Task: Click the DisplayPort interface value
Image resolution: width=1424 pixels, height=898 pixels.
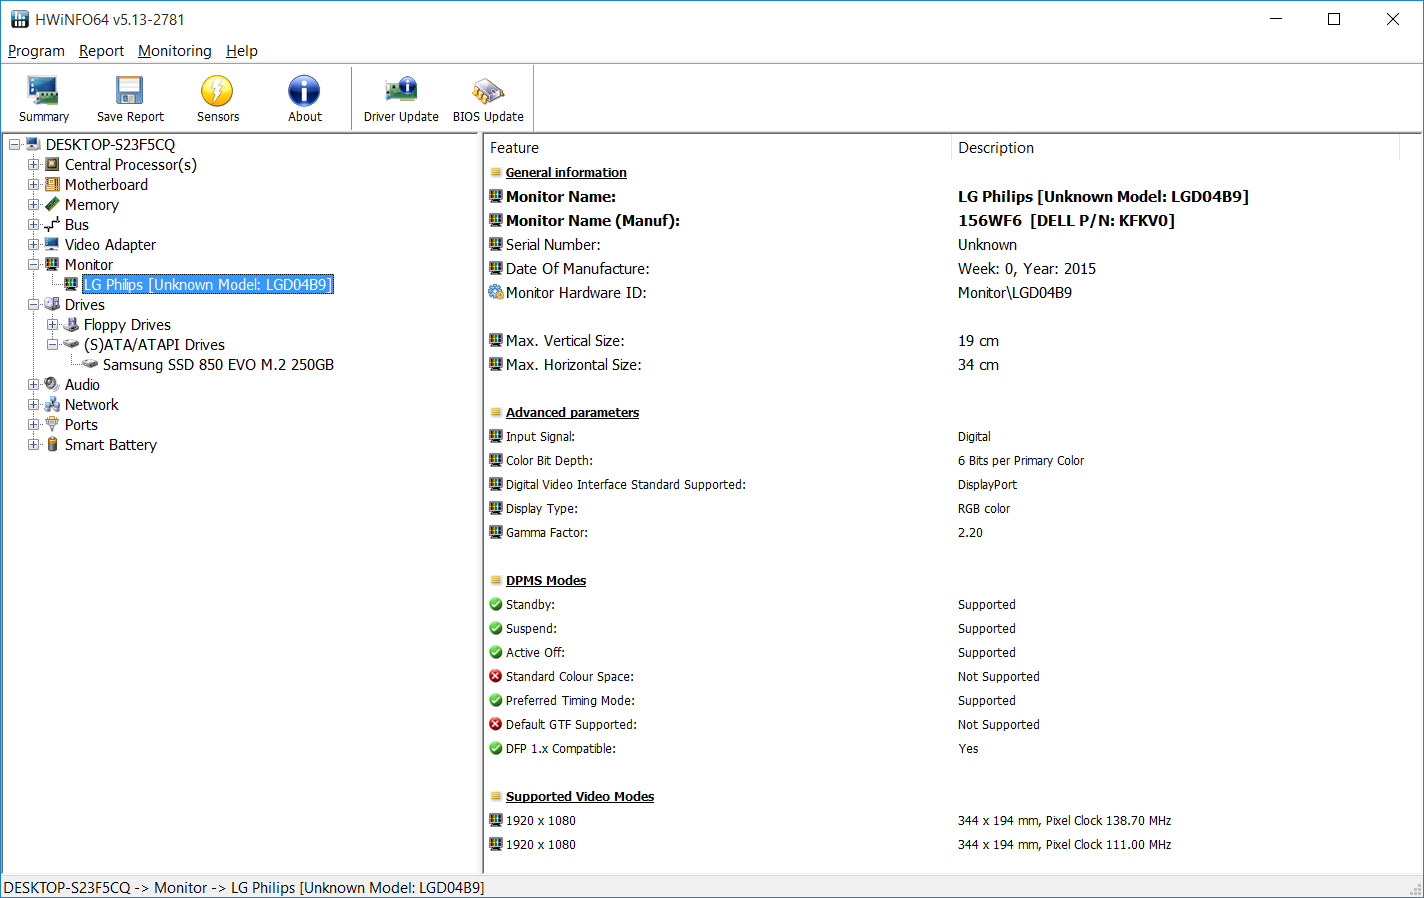Action: 987,484
